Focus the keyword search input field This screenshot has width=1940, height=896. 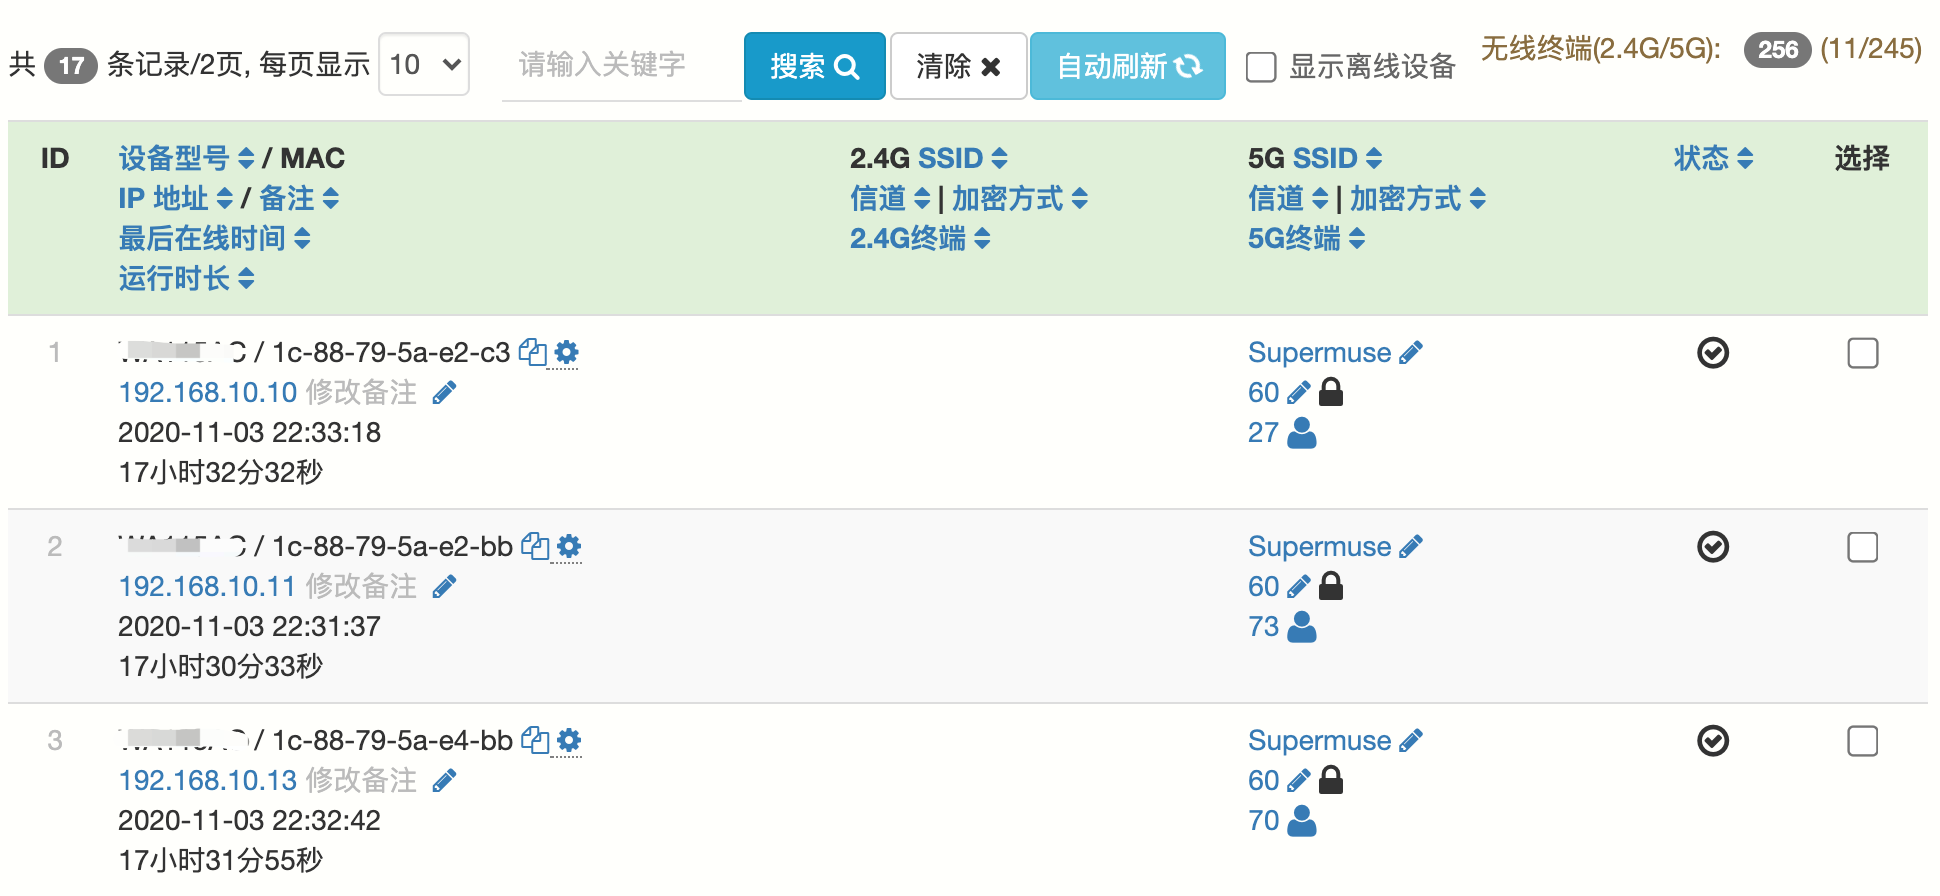click(x=620, y=66)
